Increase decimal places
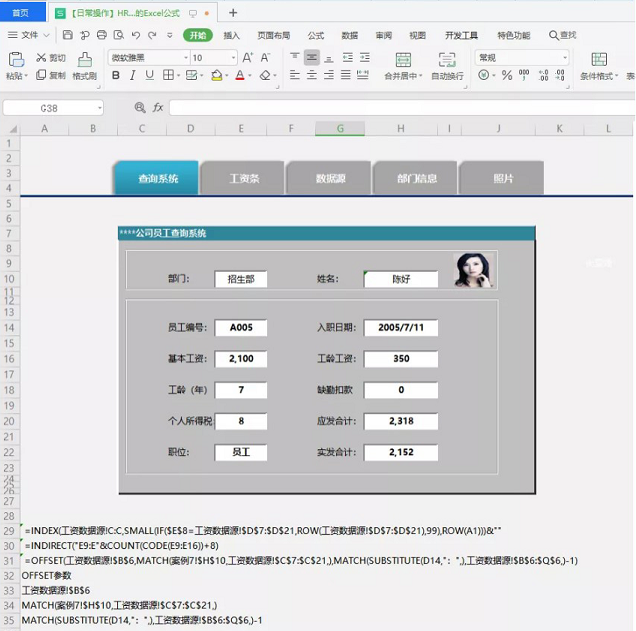Viewport: 636px width, 631px height. click(x=543, y=75)
